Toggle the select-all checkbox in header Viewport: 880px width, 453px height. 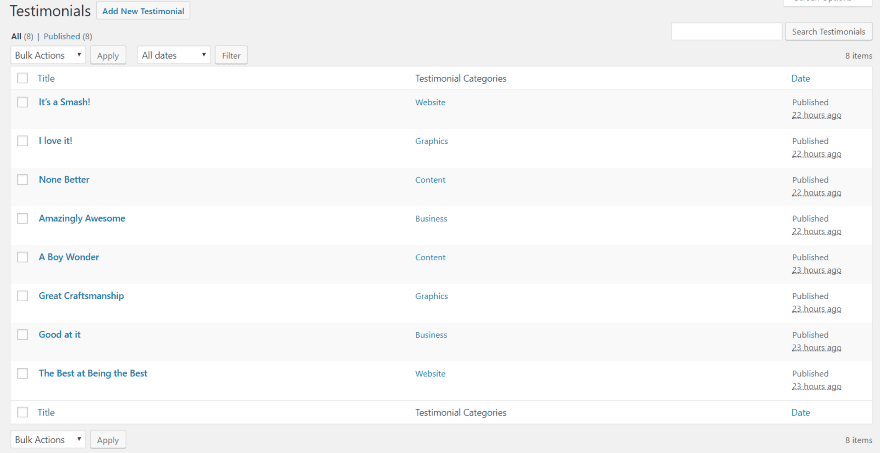(x=22, y=78)
